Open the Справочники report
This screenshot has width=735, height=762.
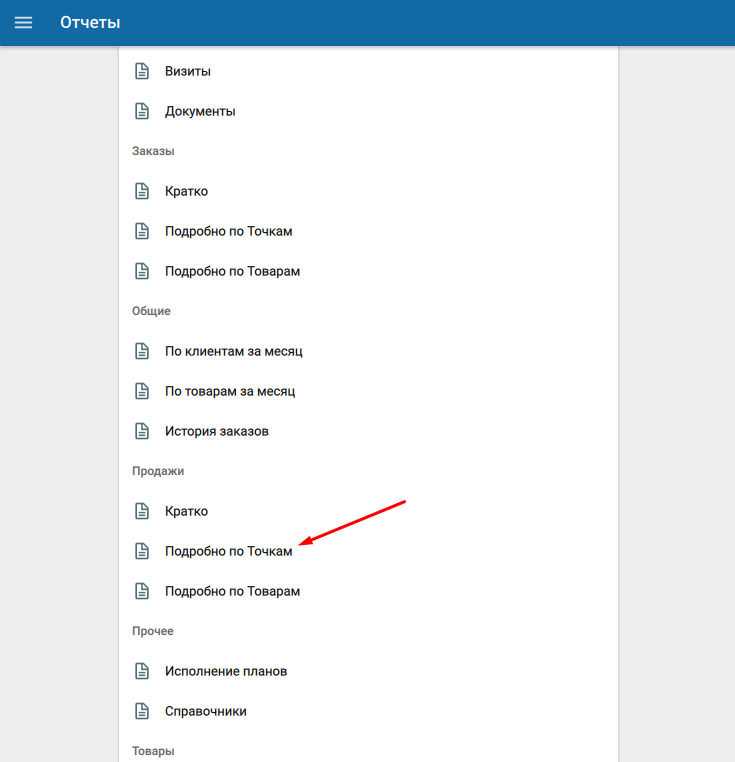[x=205, y=711]
